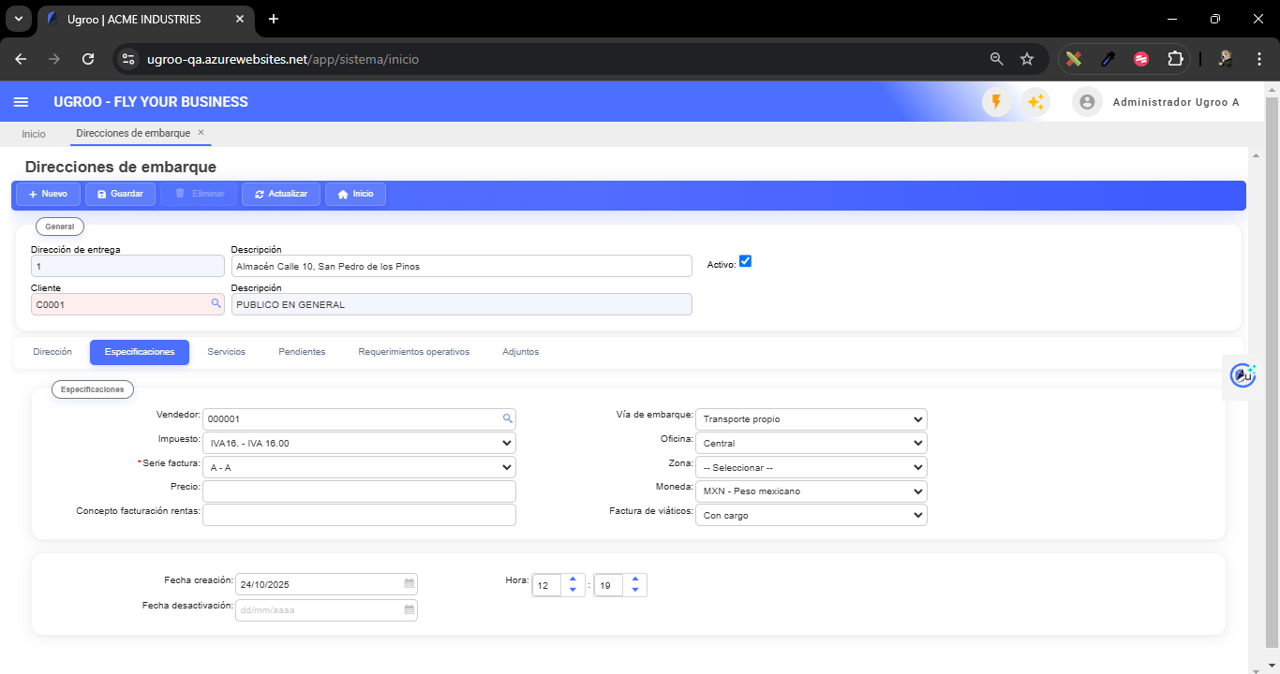
Task: Click the sparkle AI assistant icon
Action: 1035,102
